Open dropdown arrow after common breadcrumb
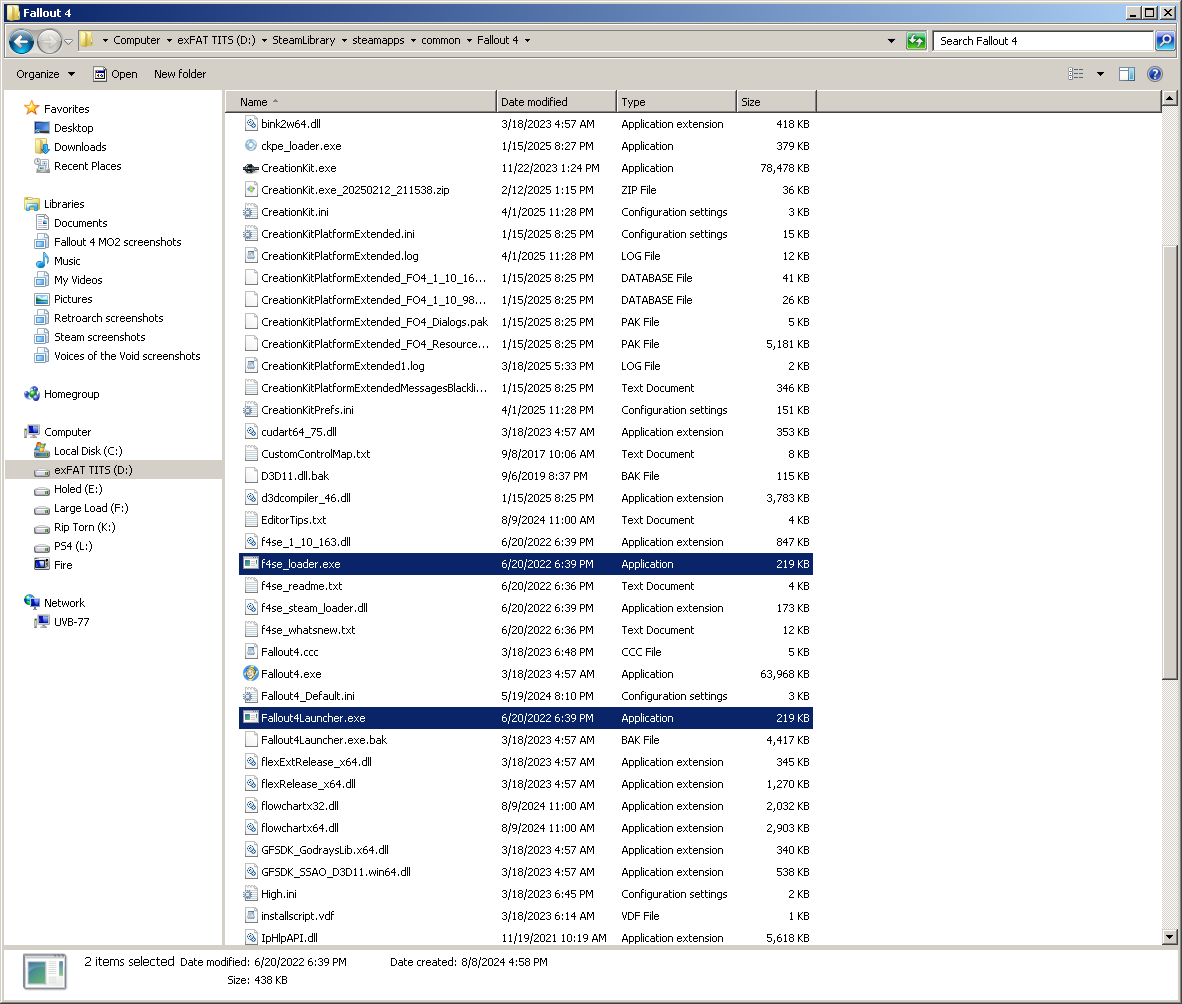Screen dimensions: 1182x1004 pos(469,41)
